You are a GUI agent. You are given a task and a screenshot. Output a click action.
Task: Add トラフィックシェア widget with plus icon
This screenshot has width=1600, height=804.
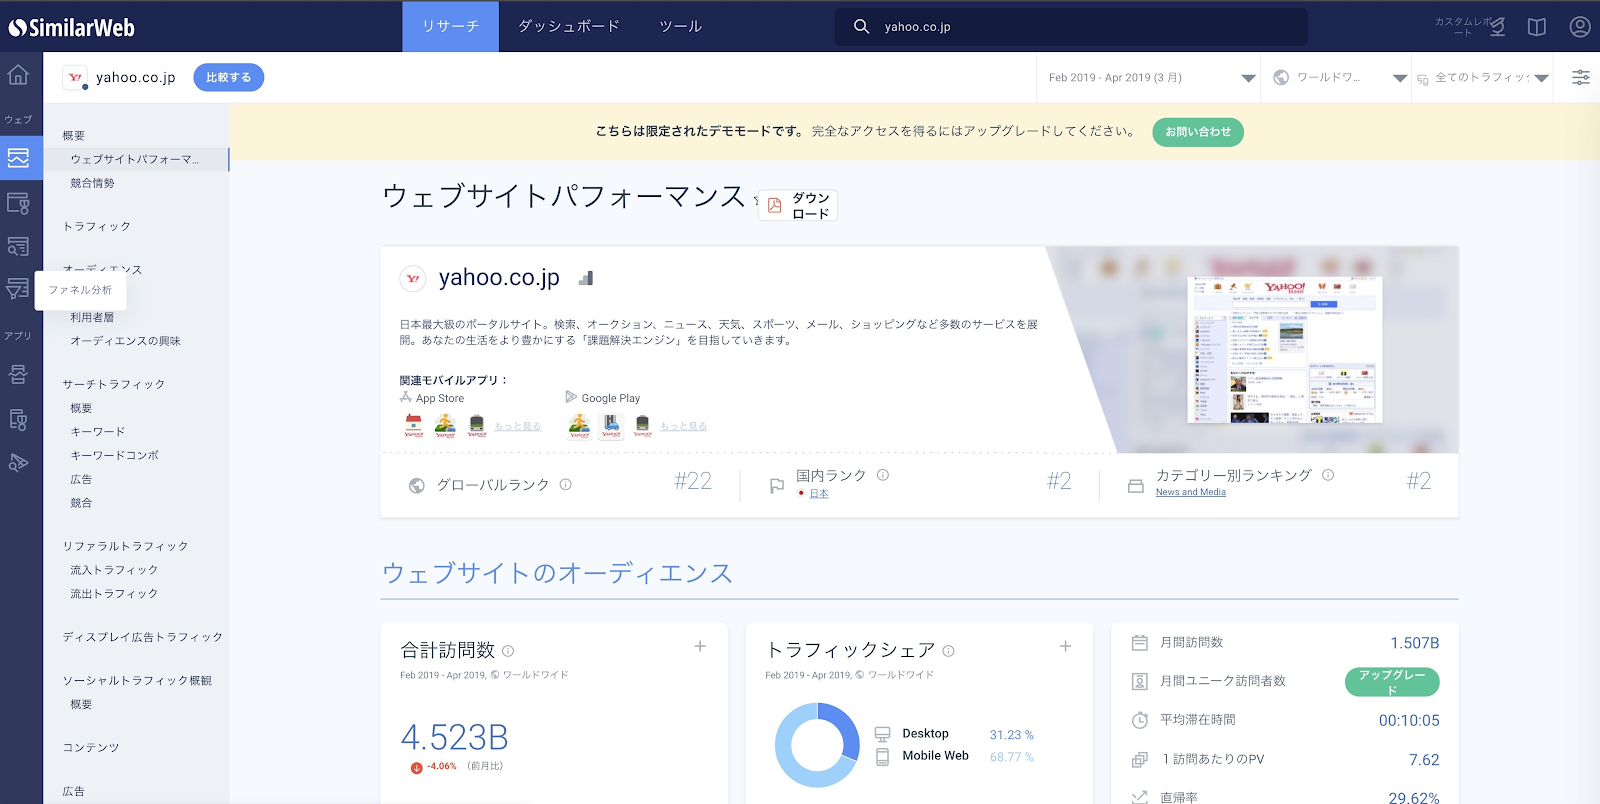[x=1066, y=647]
